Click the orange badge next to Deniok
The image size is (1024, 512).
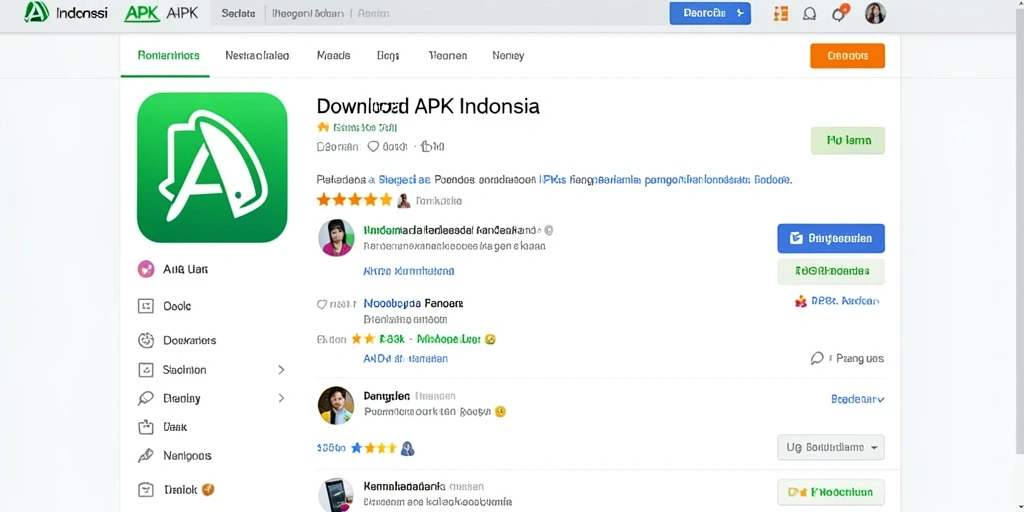(208, 489)
